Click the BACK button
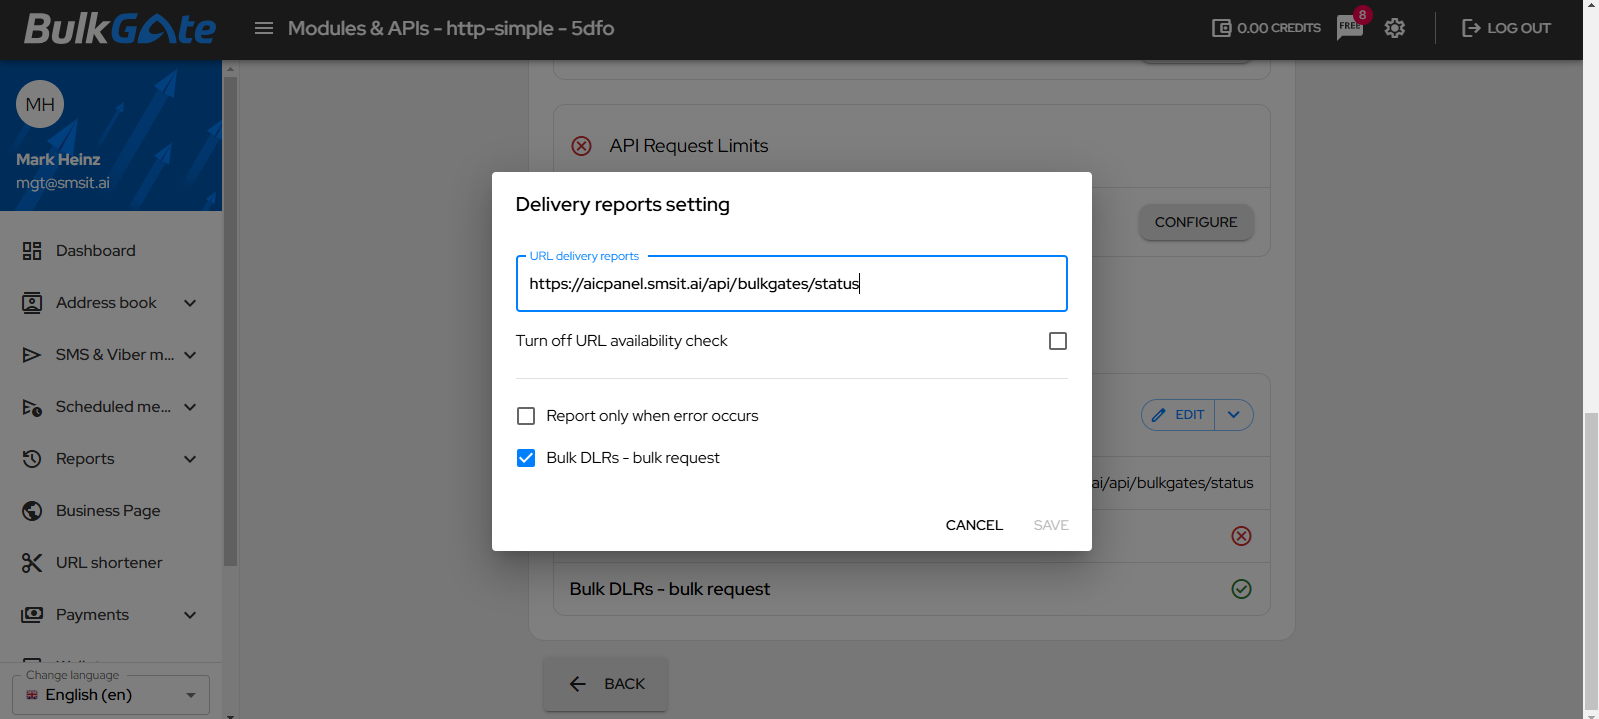Screen dimensions: 1599x719 coord(605,684)
